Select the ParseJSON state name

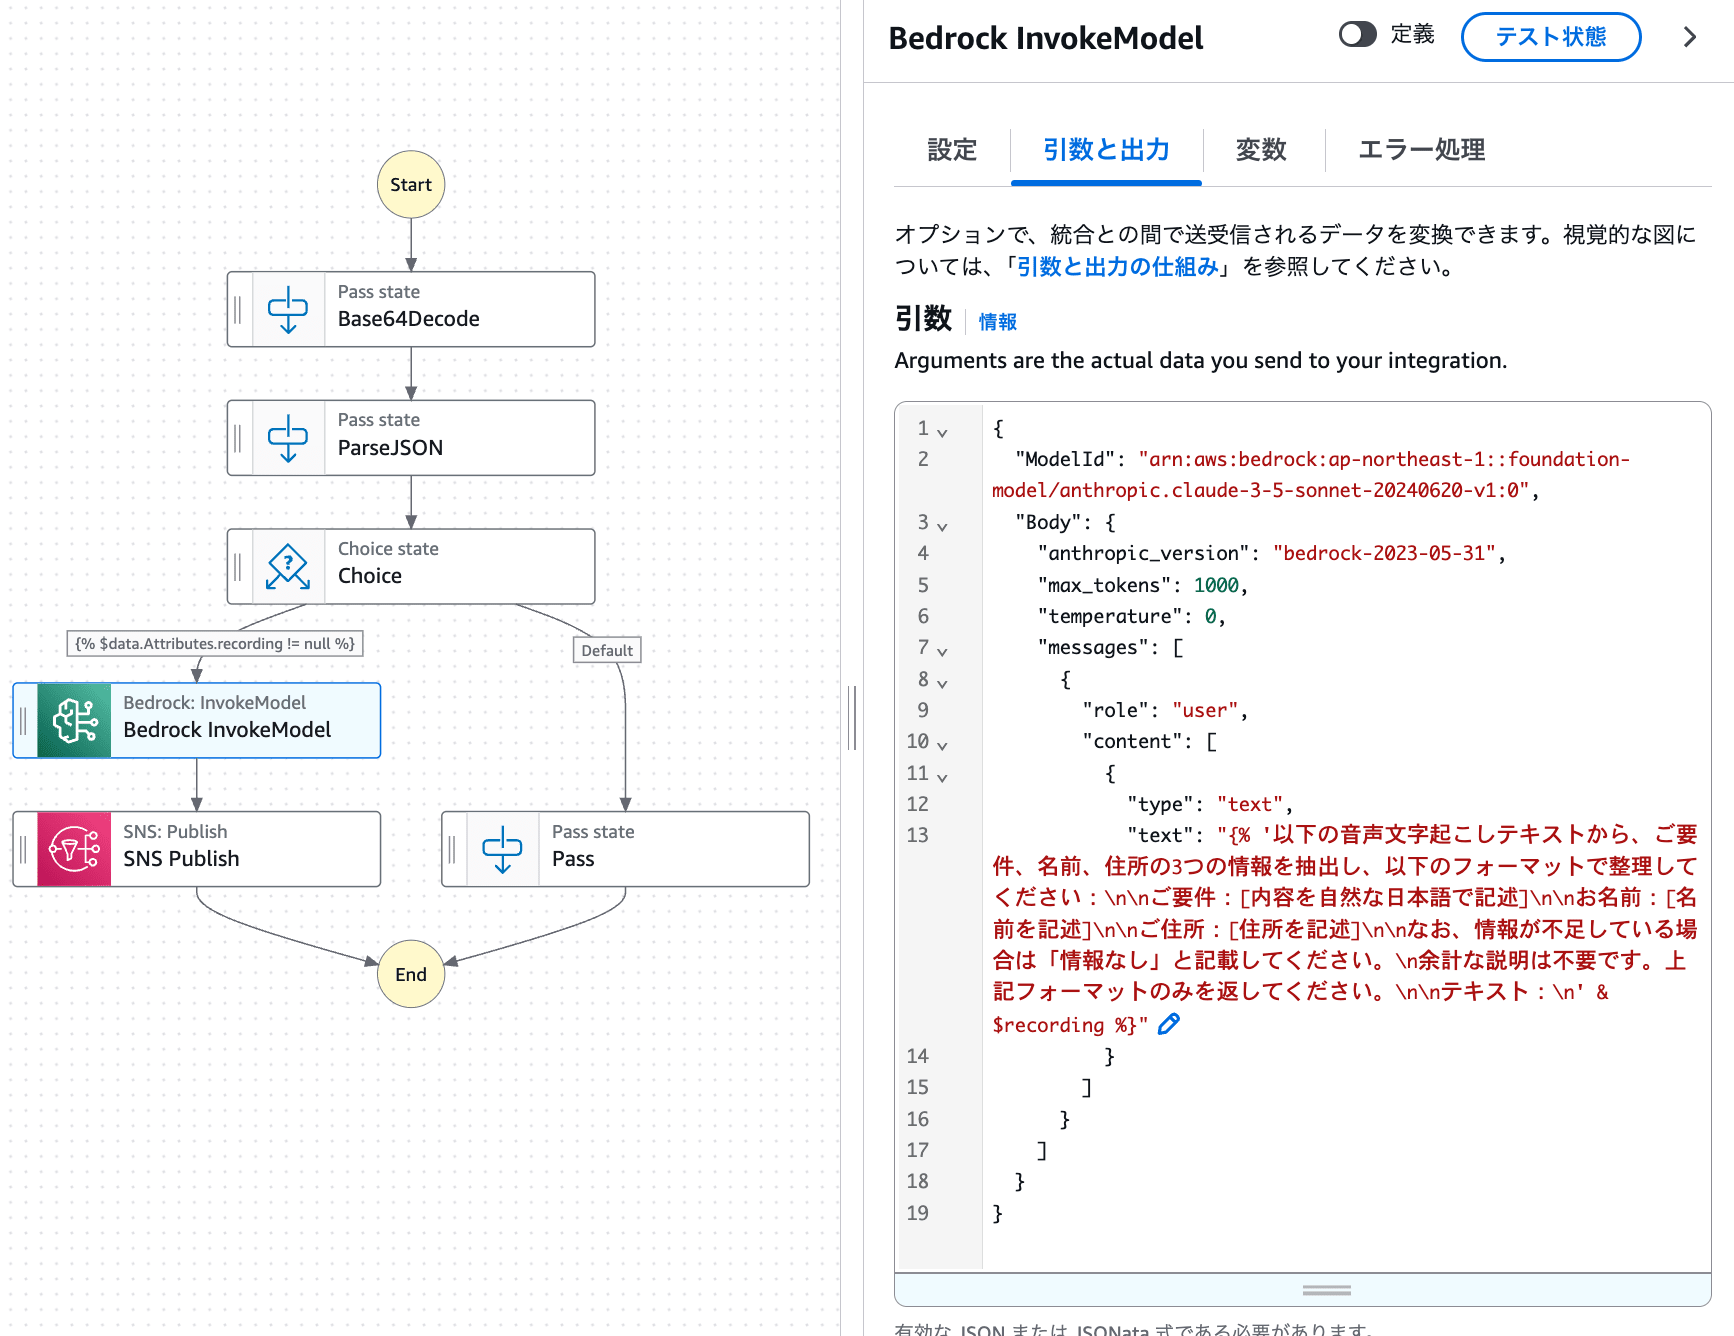tap(390, 448)
